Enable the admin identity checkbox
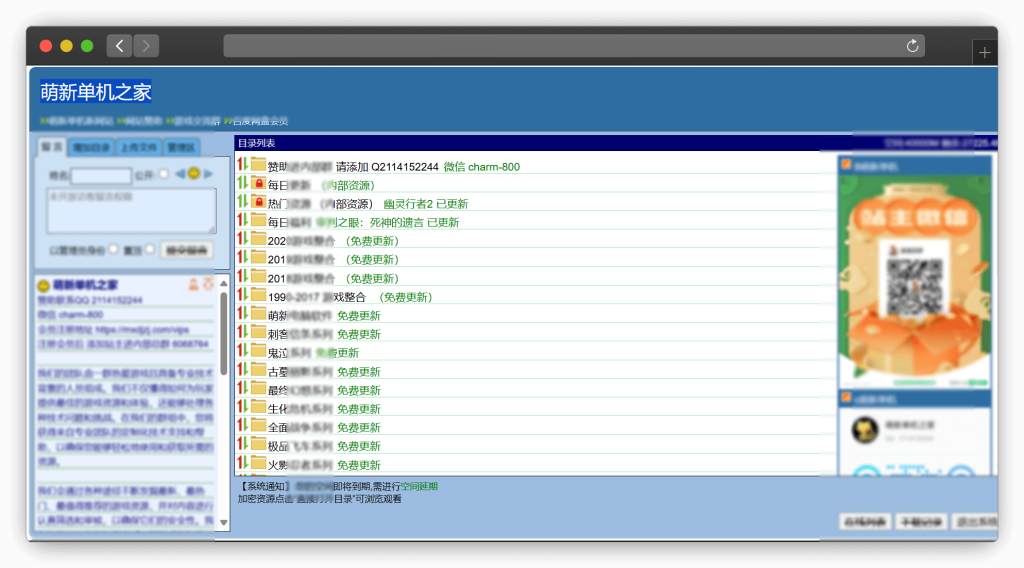This screenshot has width=1024, height=568. click(113, 249)
